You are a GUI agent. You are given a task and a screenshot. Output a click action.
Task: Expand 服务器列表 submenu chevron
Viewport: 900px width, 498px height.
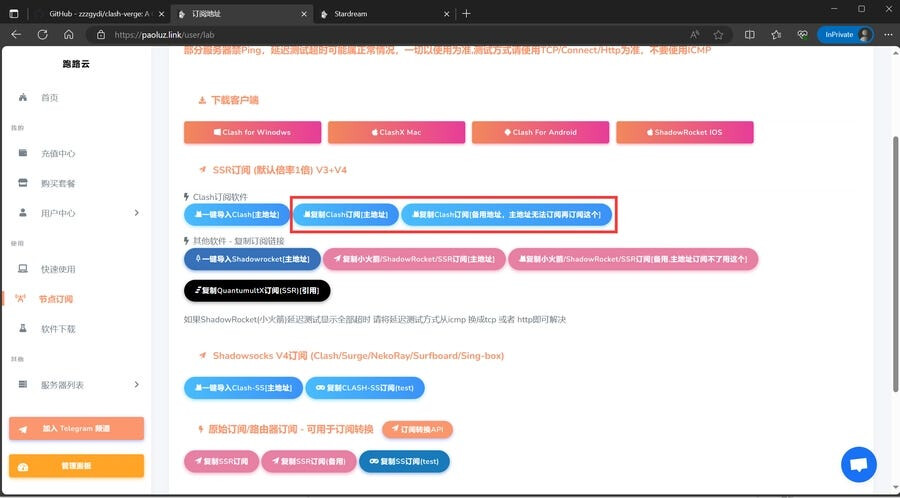point(137,384)
